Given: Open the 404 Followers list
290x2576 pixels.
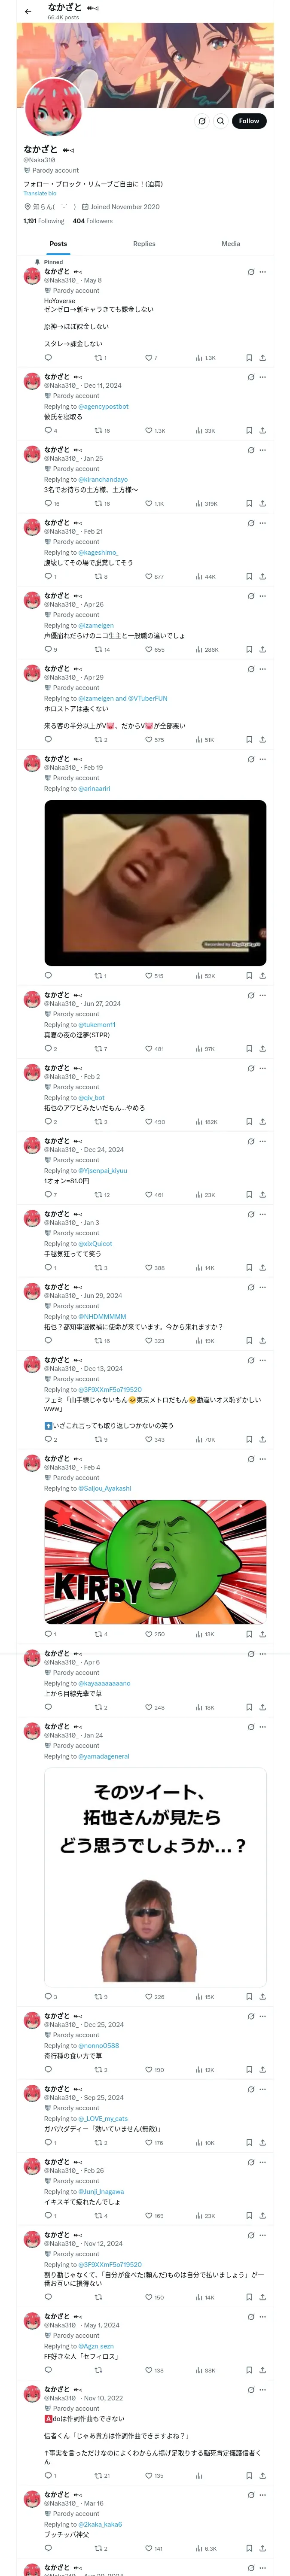Looking at the screenshot, I should pyautogui.click(x=92, y=221).
